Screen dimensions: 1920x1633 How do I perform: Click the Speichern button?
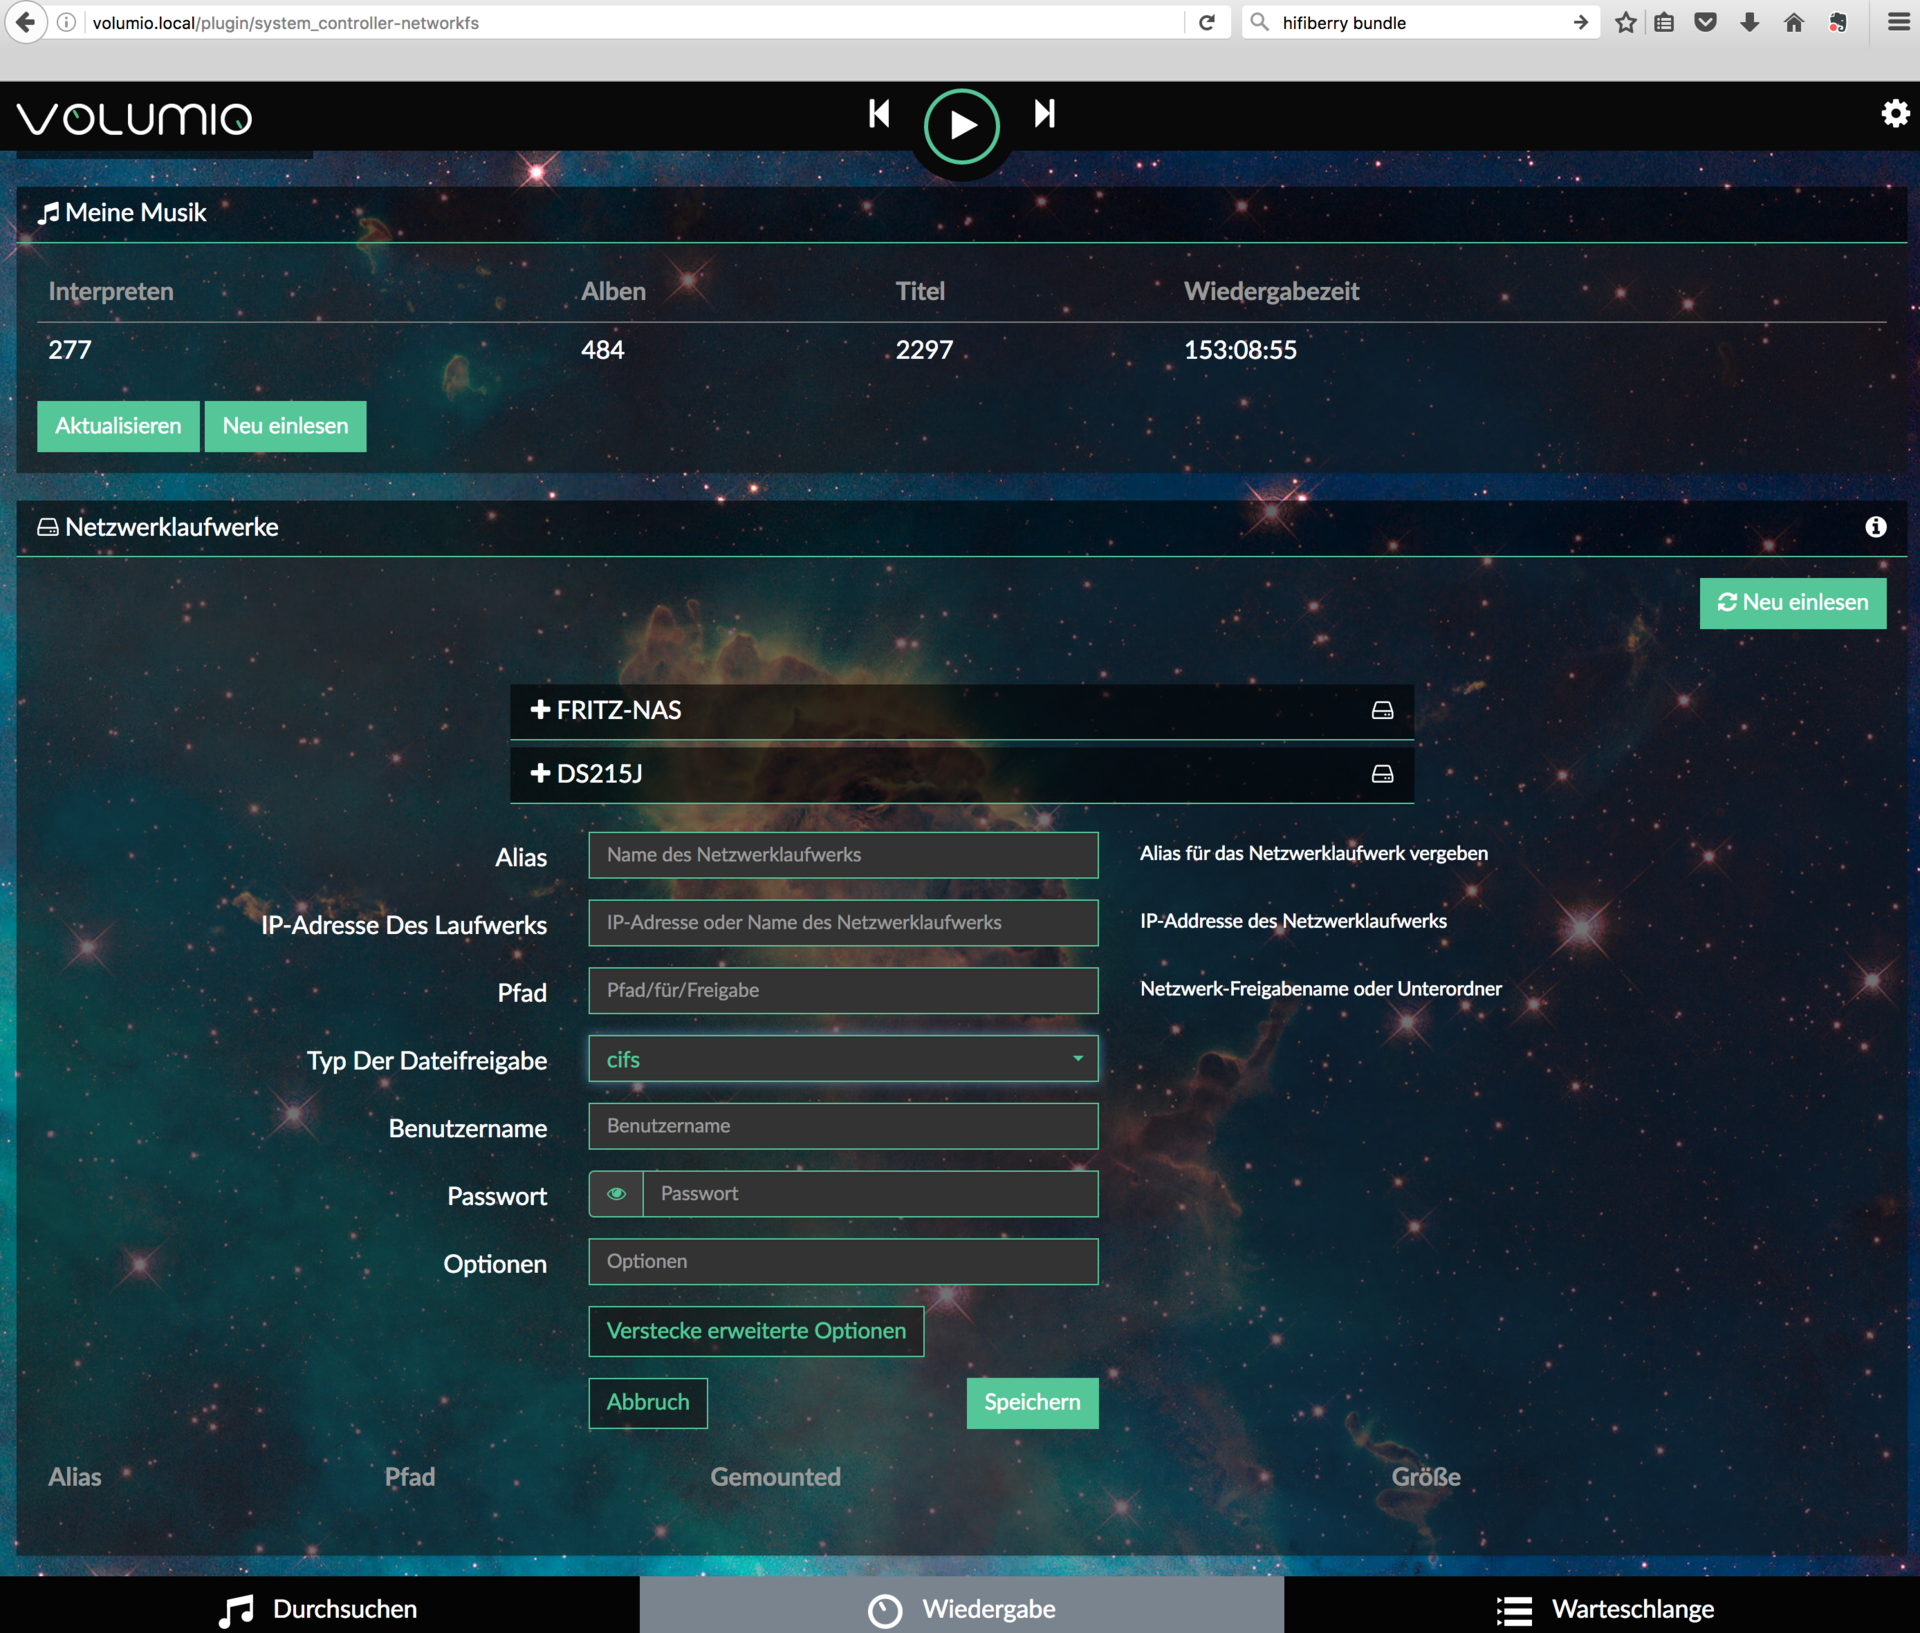point(1032,1403)
